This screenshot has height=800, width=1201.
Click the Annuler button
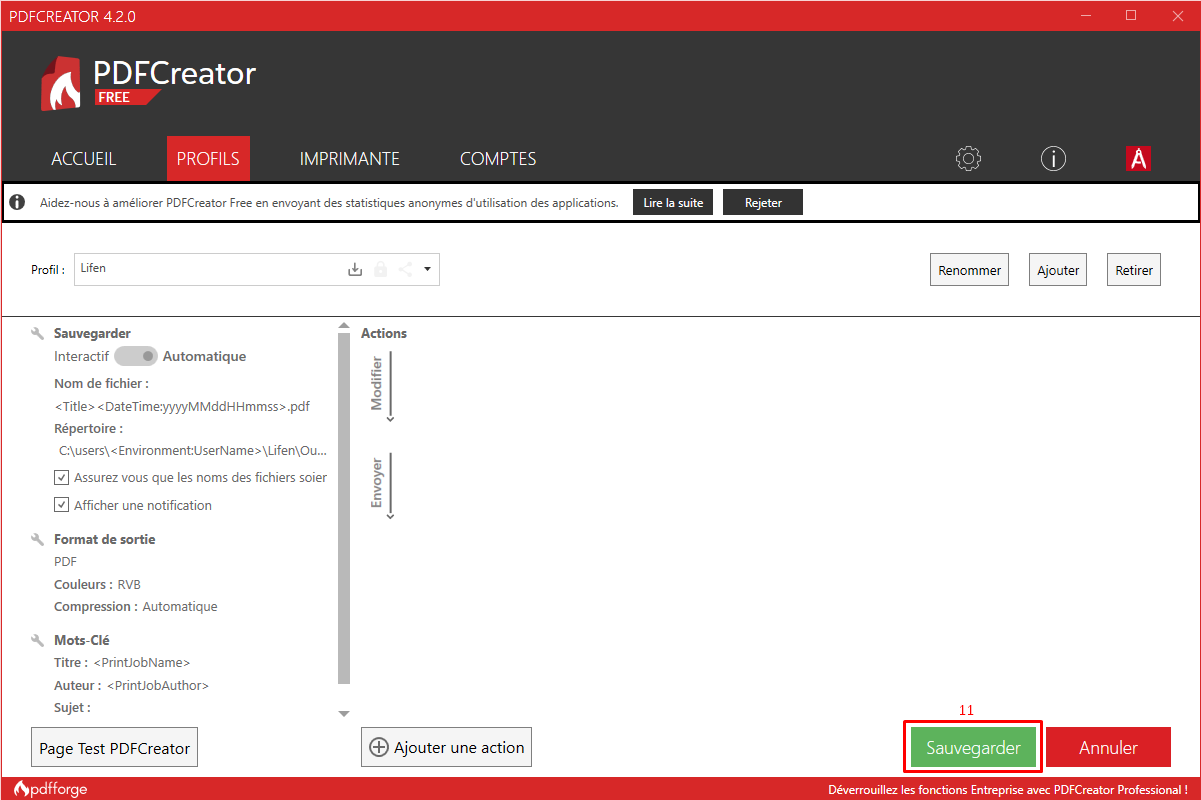(x=1108, y=747)
